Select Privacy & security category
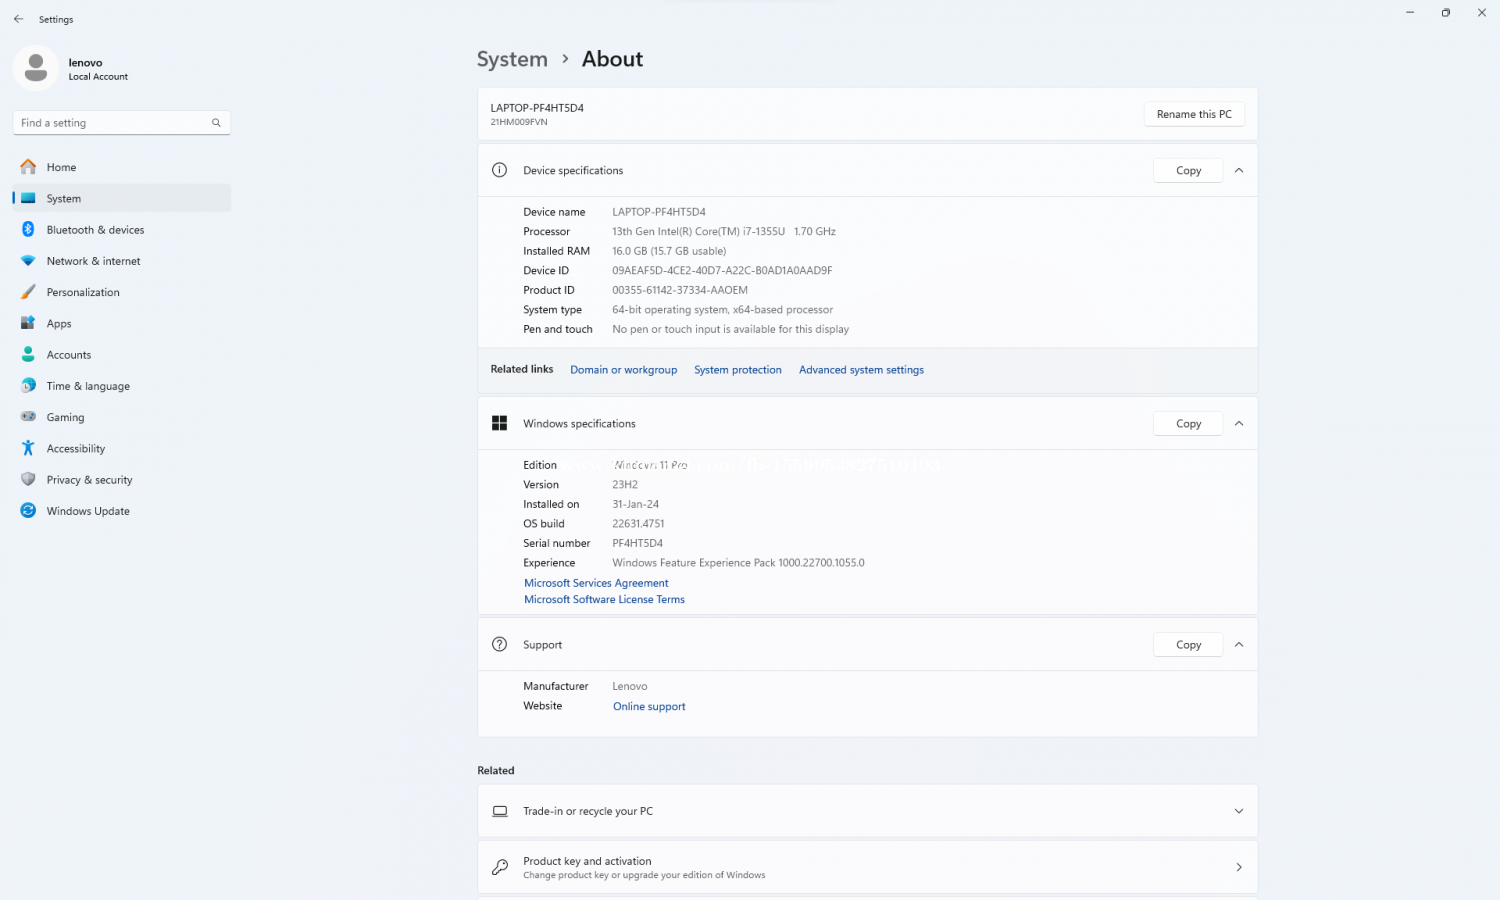Viewport: 1500px width, 900px height. tap(121, 479)
